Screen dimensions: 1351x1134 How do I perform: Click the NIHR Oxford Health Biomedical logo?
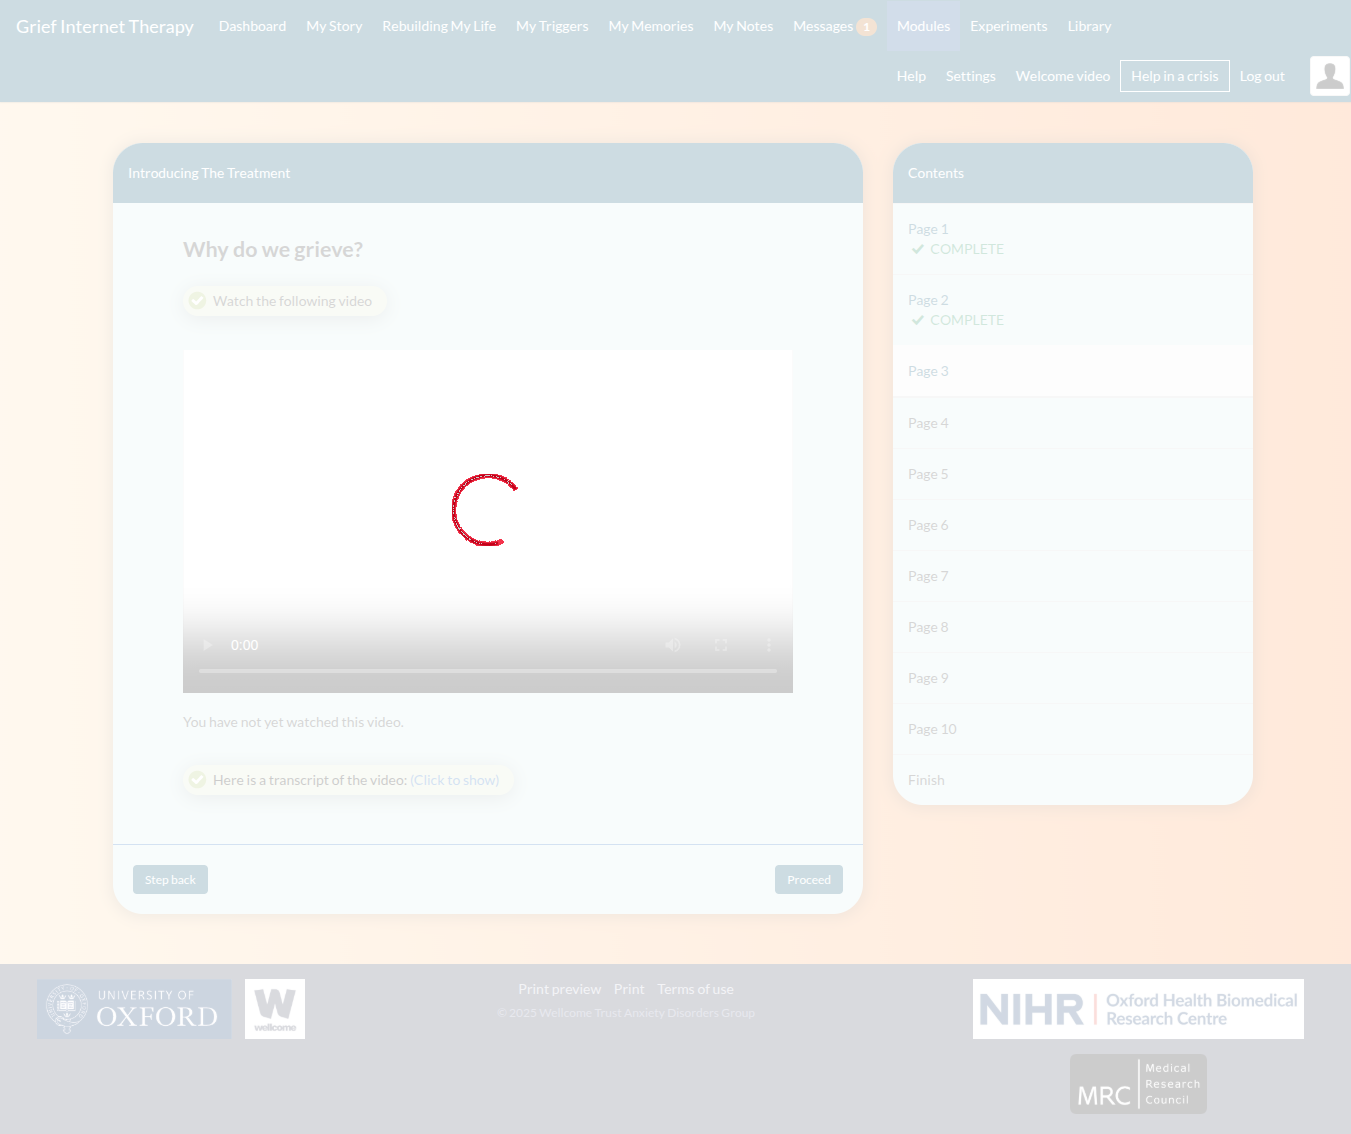point(1138,1009)
